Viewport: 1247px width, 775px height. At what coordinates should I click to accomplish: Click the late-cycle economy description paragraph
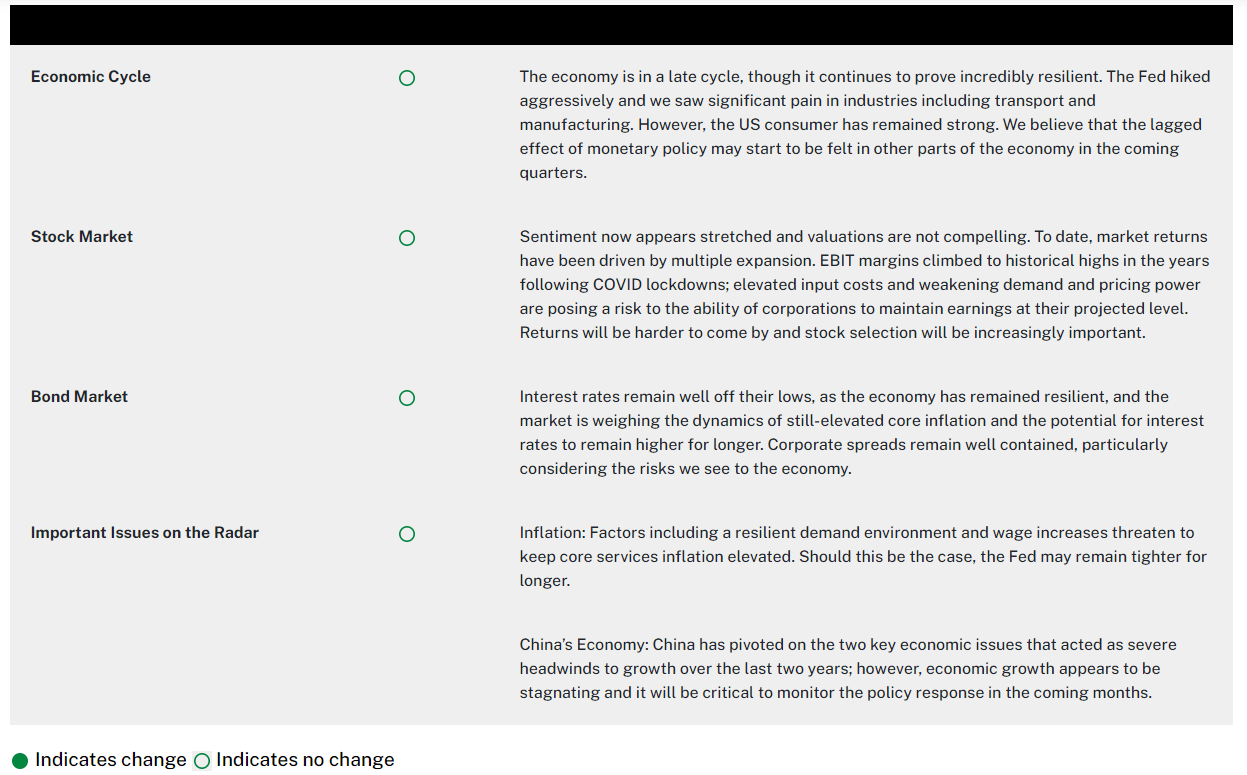click(865, 124)
